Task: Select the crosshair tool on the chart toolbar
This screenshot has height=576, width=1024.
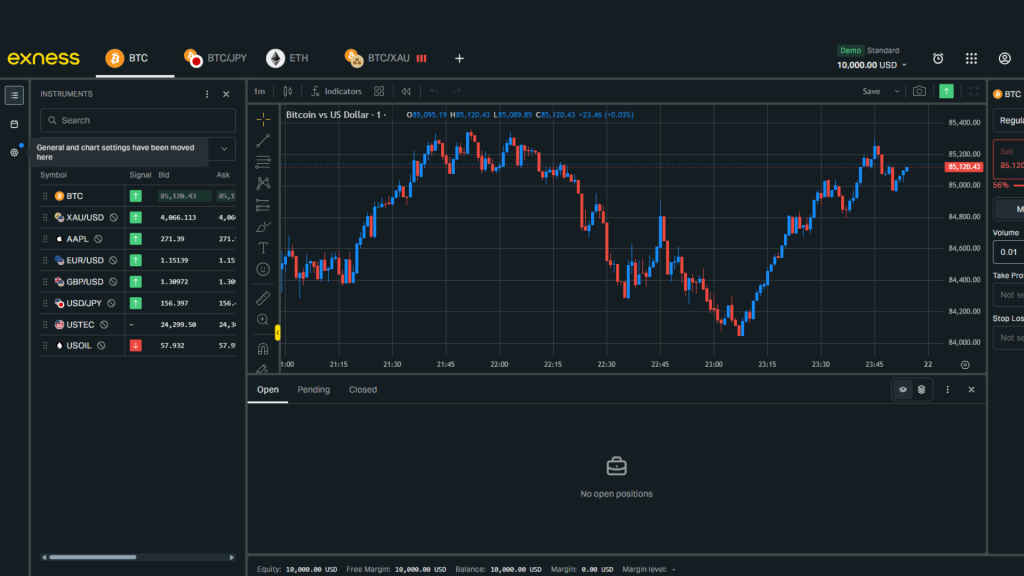Action: (262, 119)
